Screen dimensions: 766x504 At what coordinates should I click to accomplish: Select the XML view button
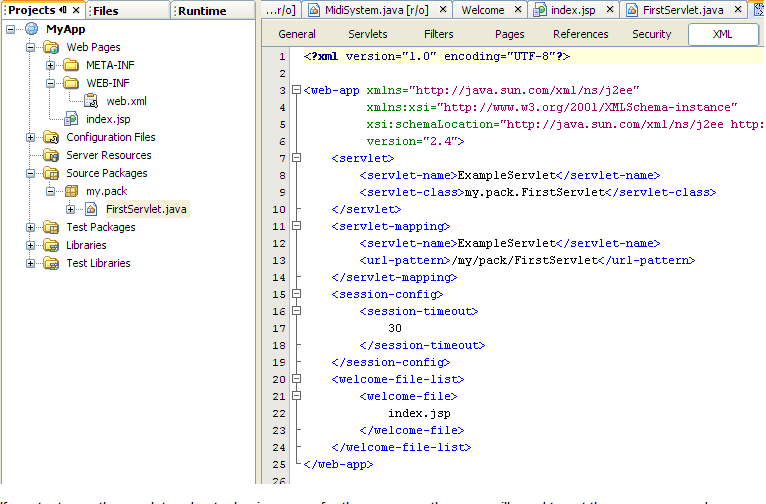click(723, 34)
